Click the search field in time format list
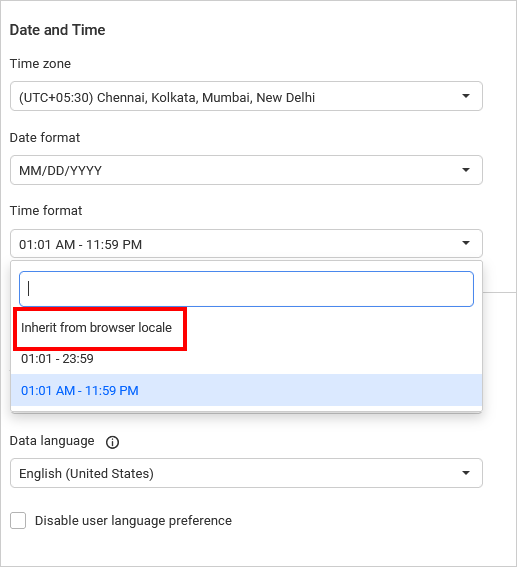 246,289
